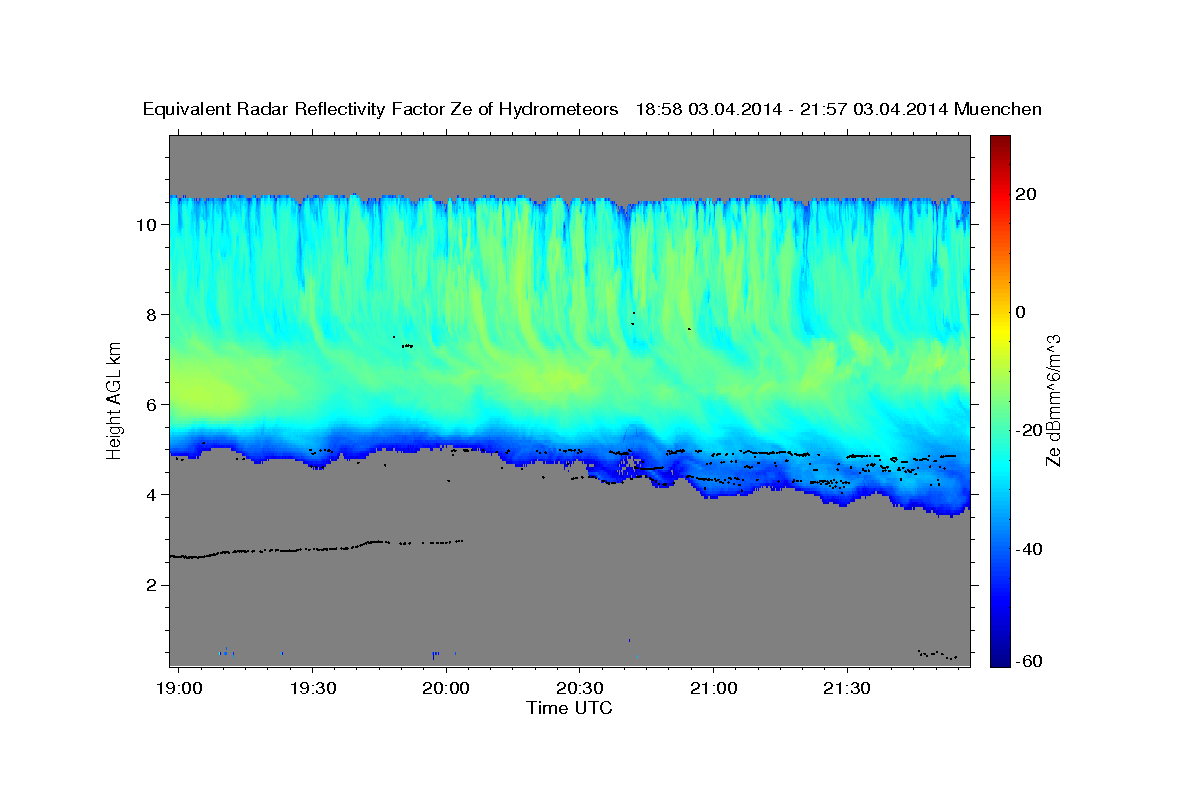Click the height tick label 6
Image resolution: width=1200 pixels, height=800 pixels.
tap(154, 405)
